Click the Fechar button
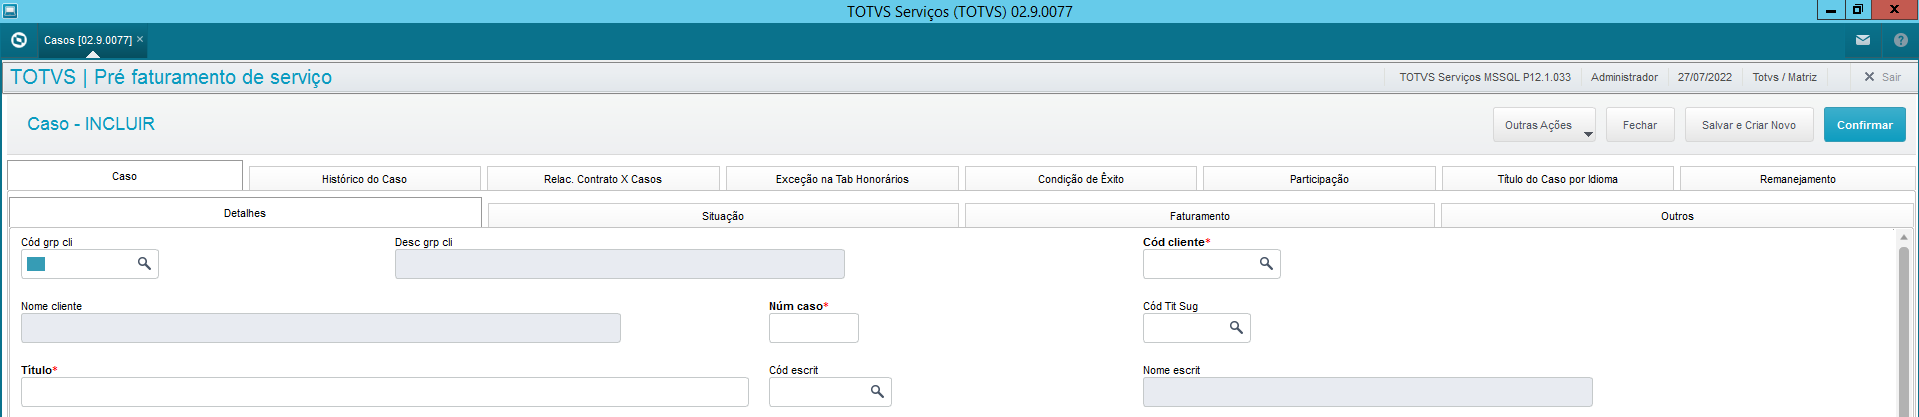1919x417 pixels. pyautogui.click(x=1640, y=125)
